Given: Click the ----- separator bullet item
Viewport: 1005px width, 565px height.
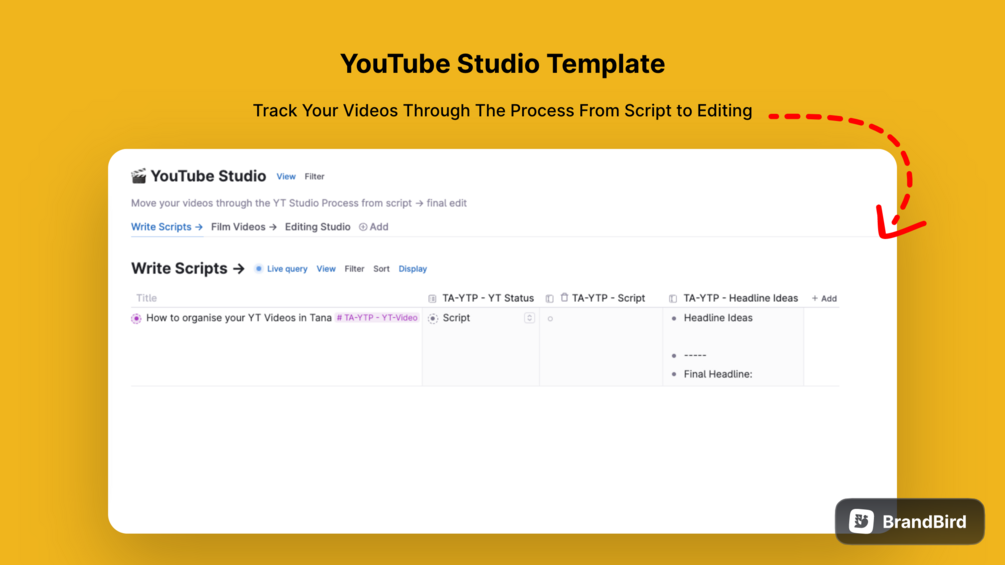Looking at the screenshot, I should [695, 355].
